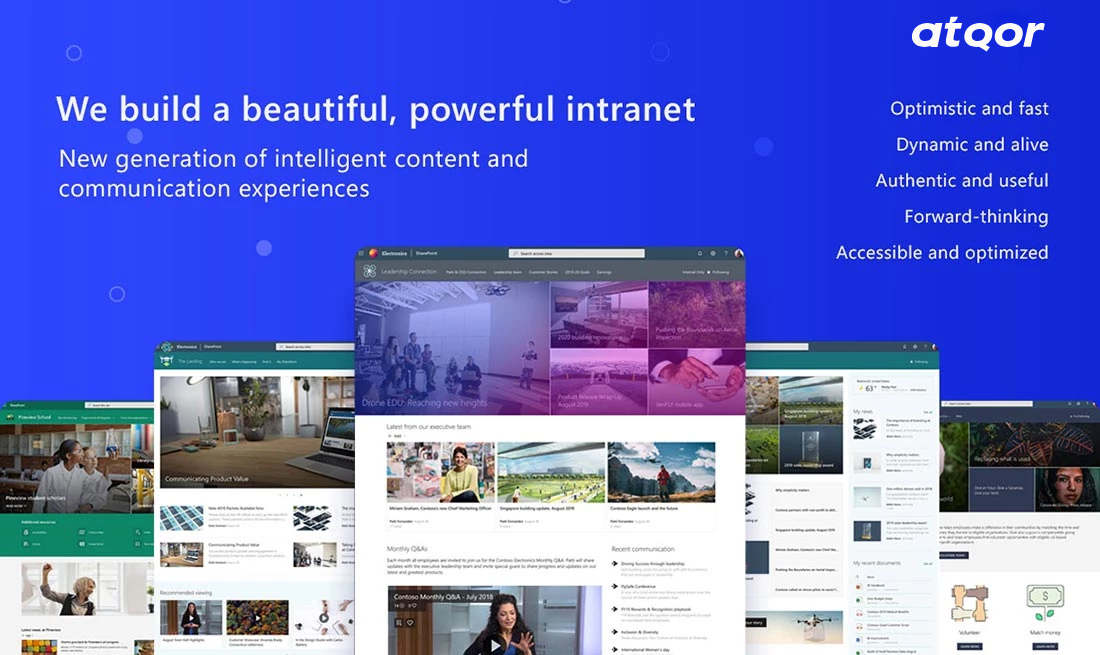Viewport: 1100px width, 655px height.
Task: Click the arrow beside Inclusion & Diversity
Action: (615, 632)
